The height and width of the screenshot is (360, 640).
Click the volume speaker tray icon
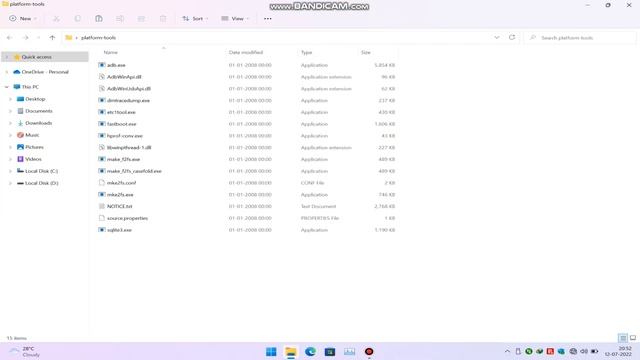pos(584,351)
